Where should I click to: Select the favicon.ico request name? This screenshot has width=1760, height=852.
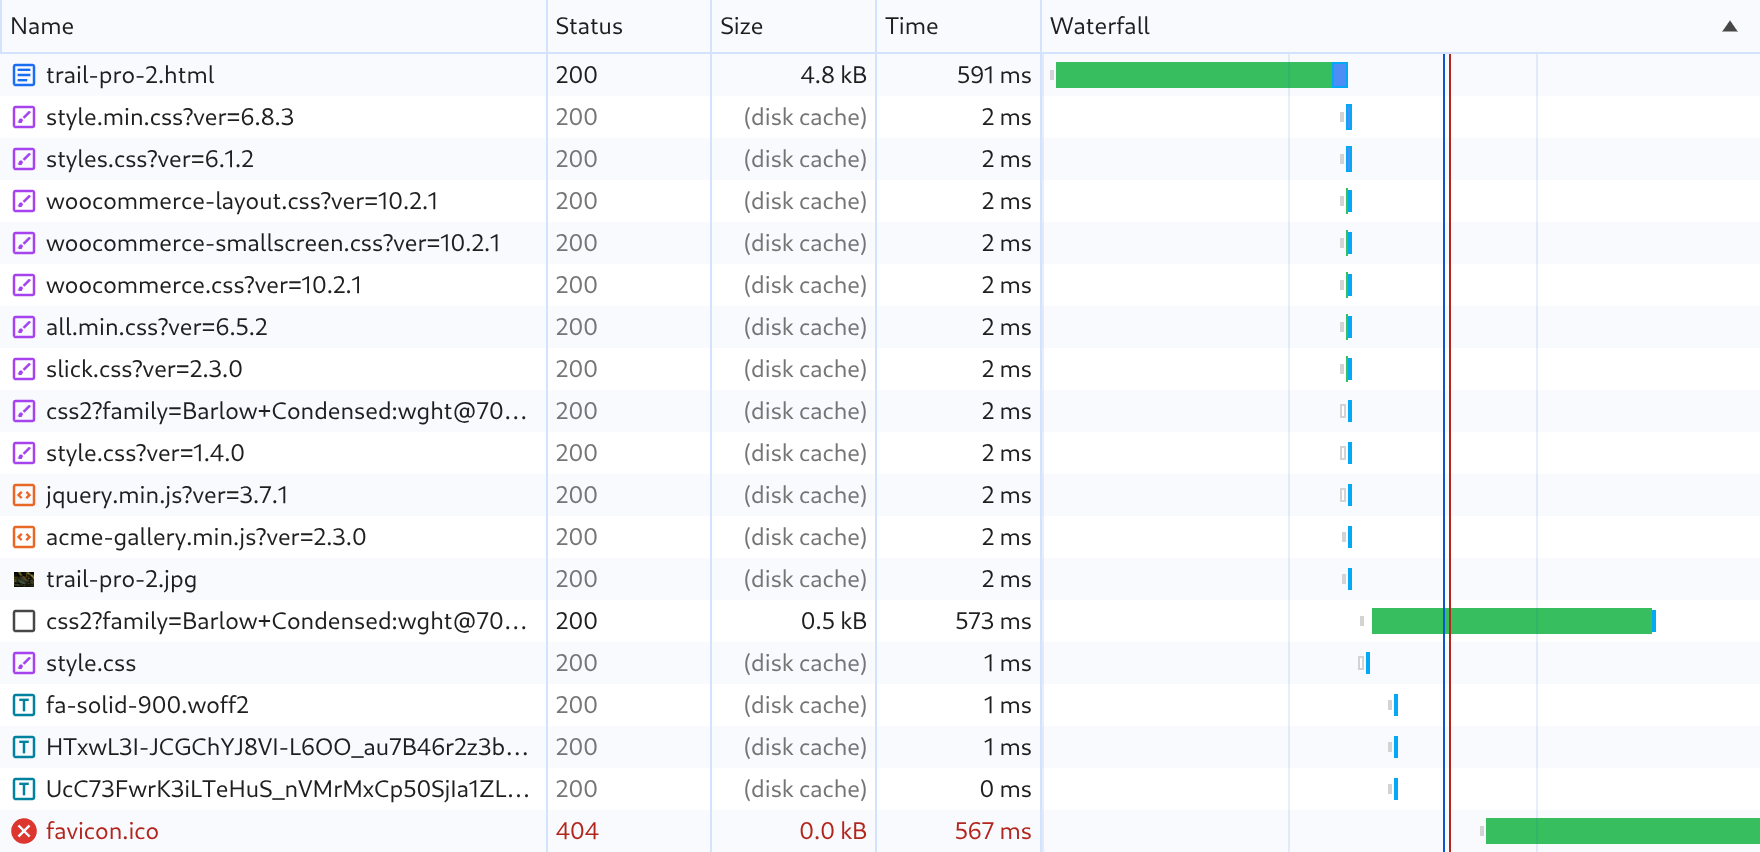point(102,831)
